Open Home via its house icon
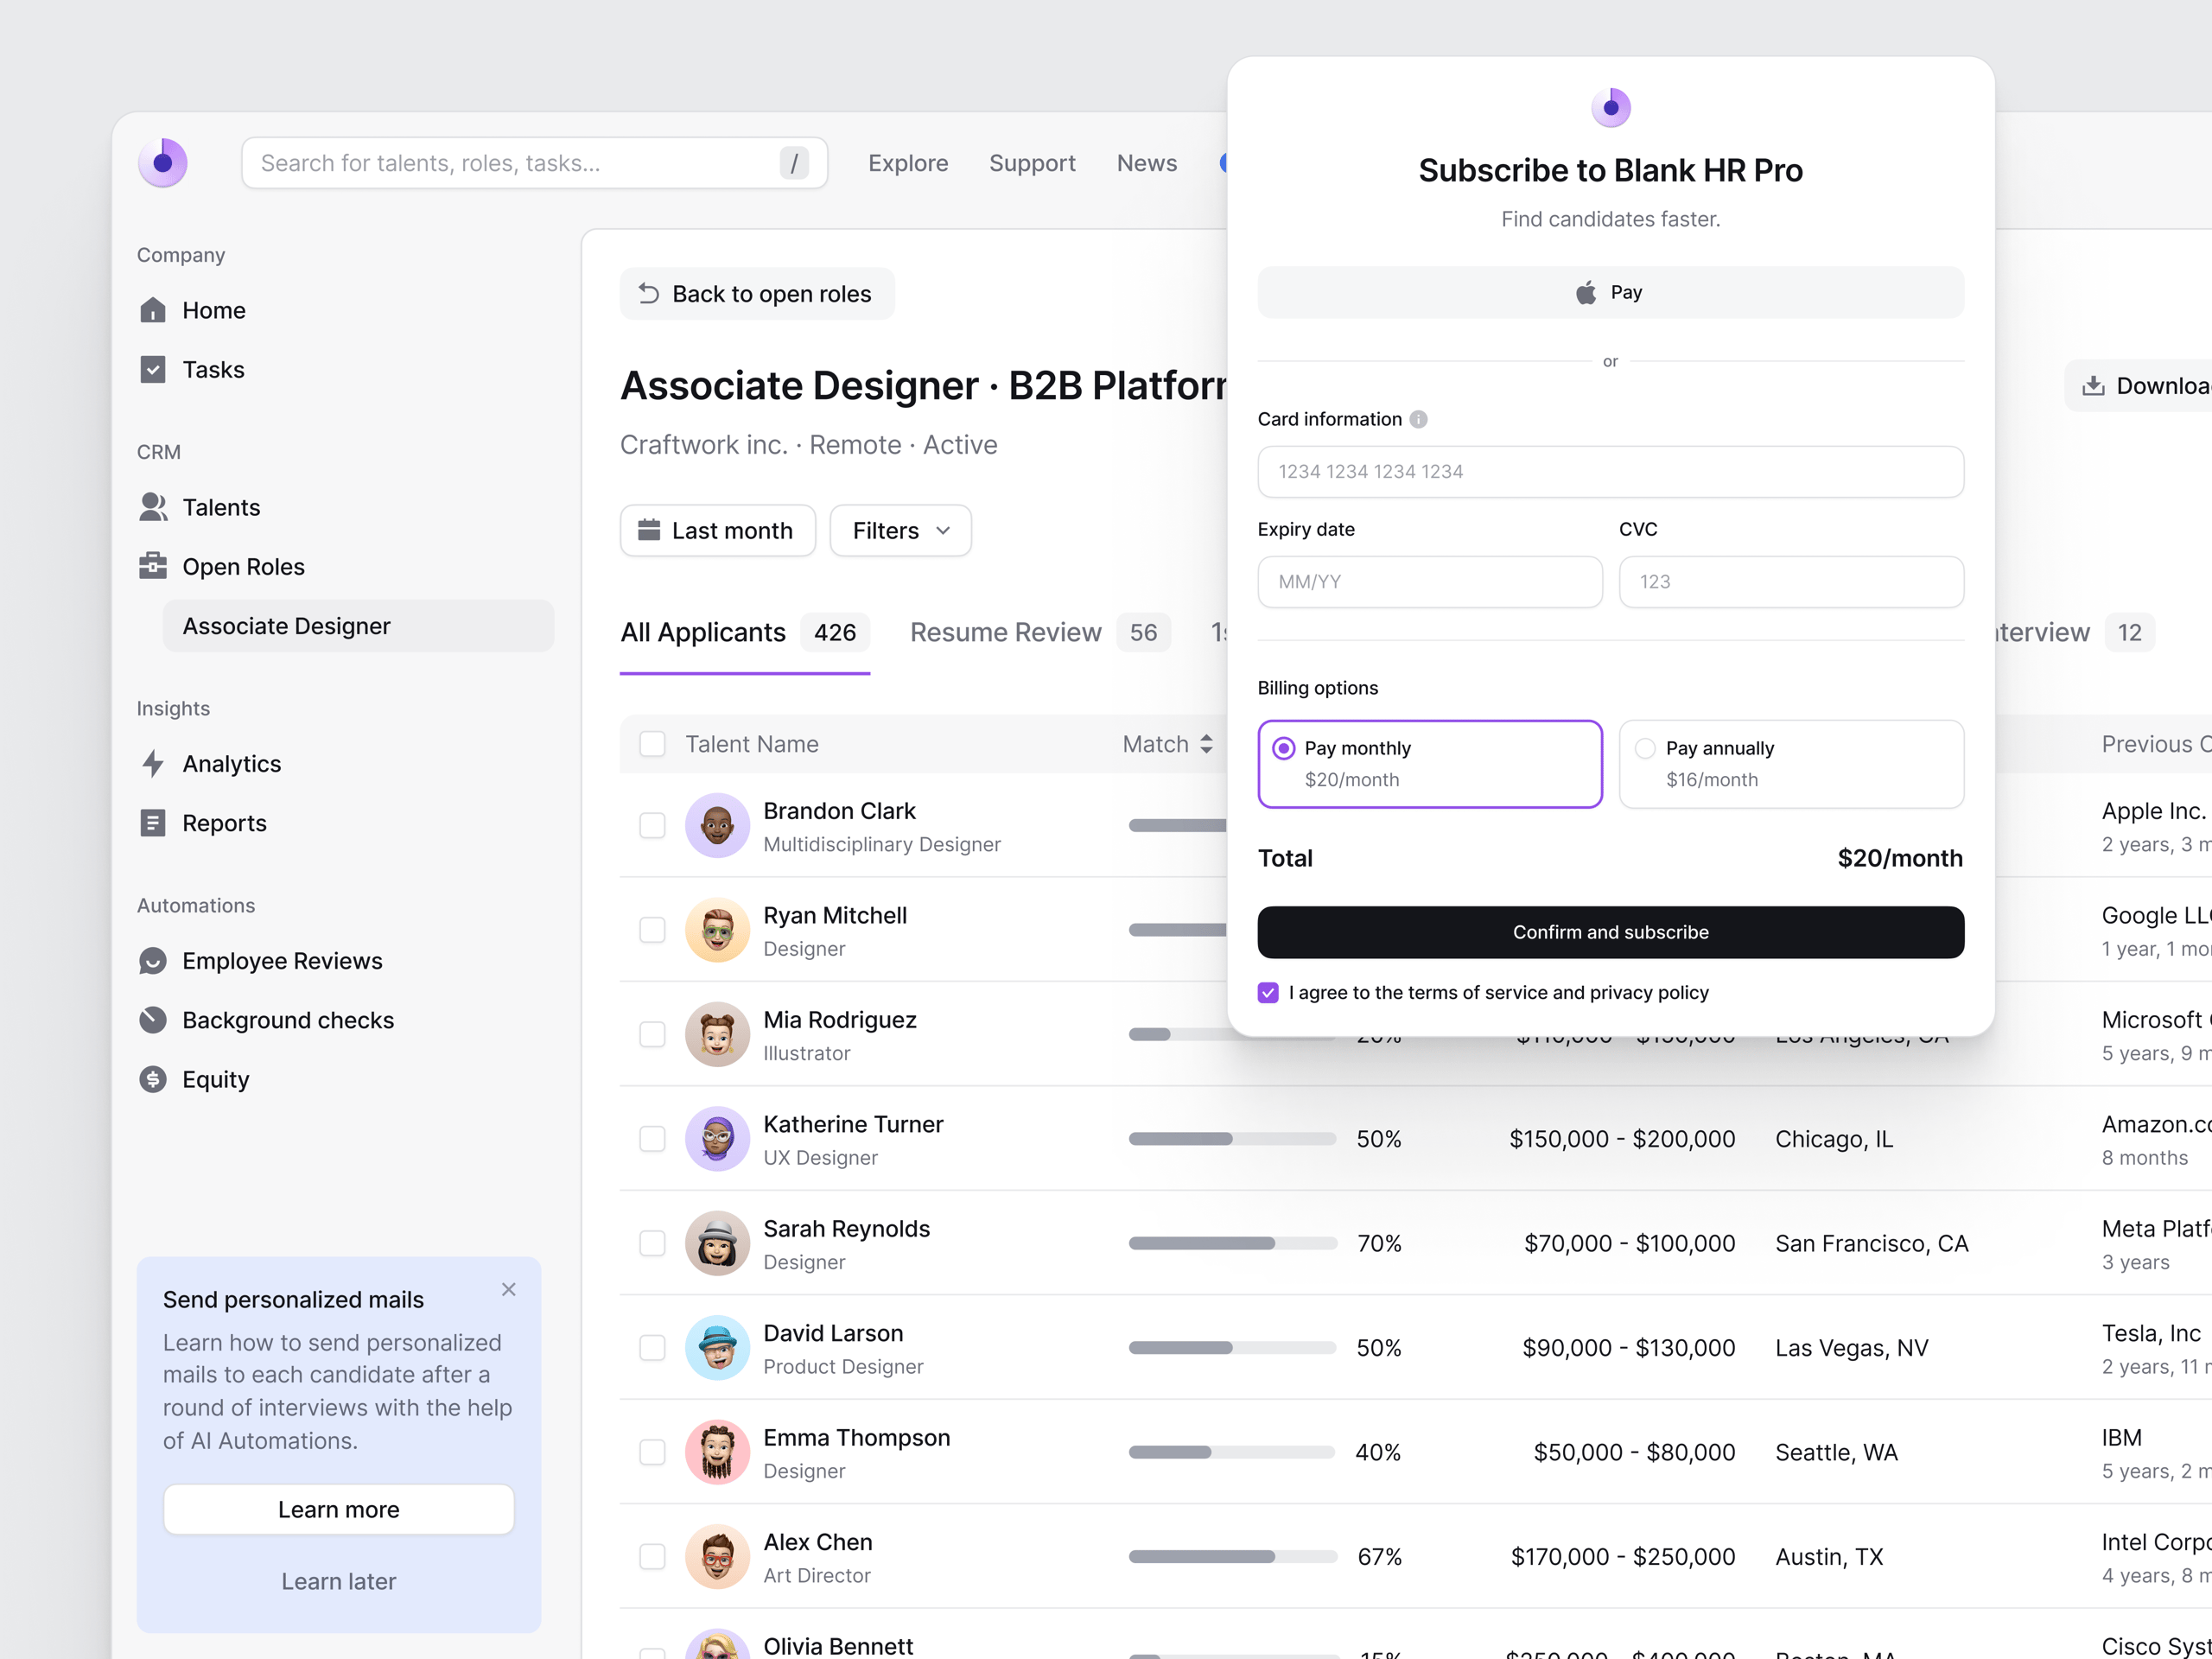This screenshot has width=2212, height=1659. [x=153, y=310]
